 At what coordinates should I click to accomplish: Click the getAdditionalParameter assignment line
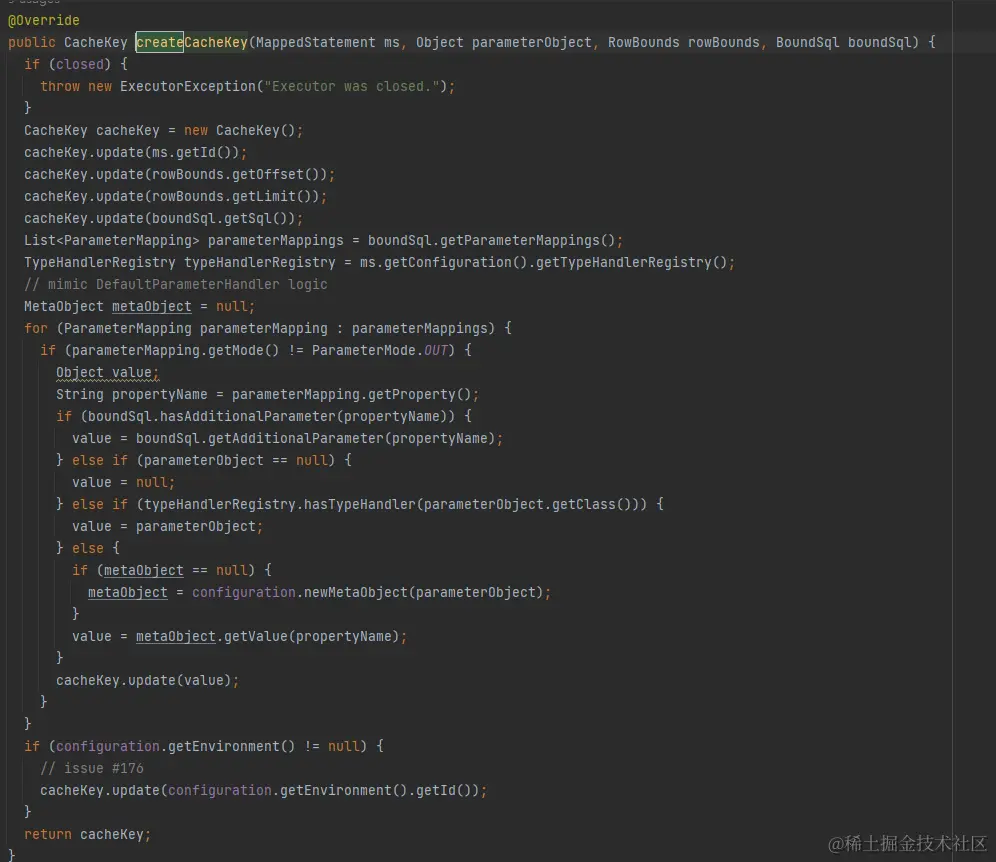click(x=287, y=438)
